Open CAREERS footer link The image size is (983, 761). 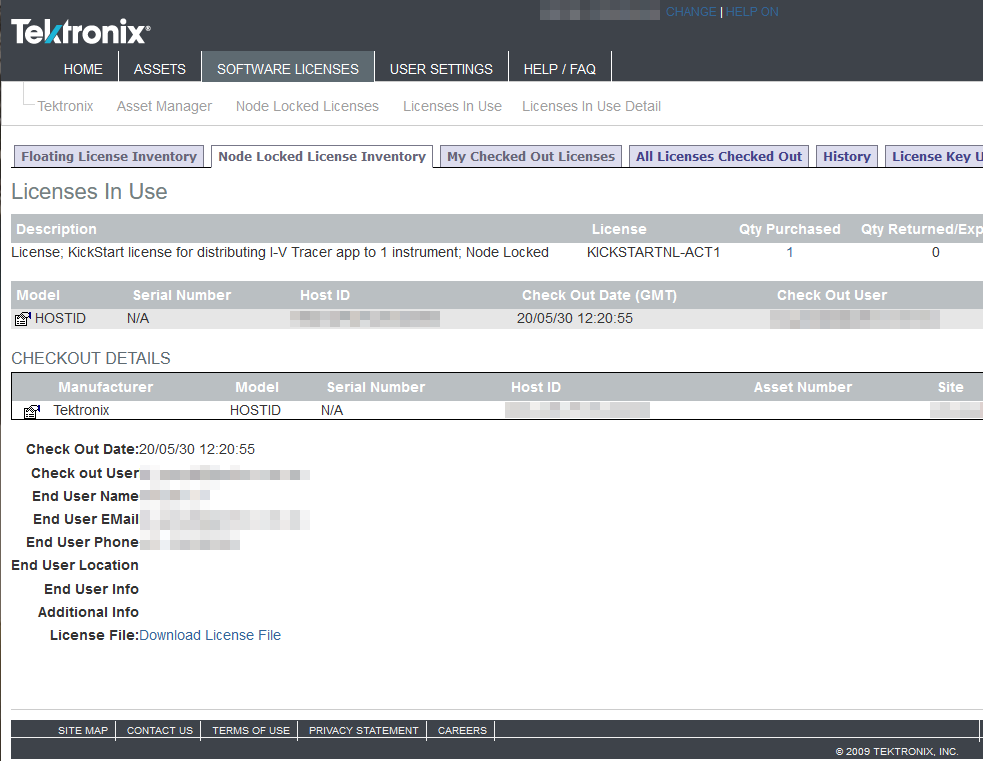(462, 730)
